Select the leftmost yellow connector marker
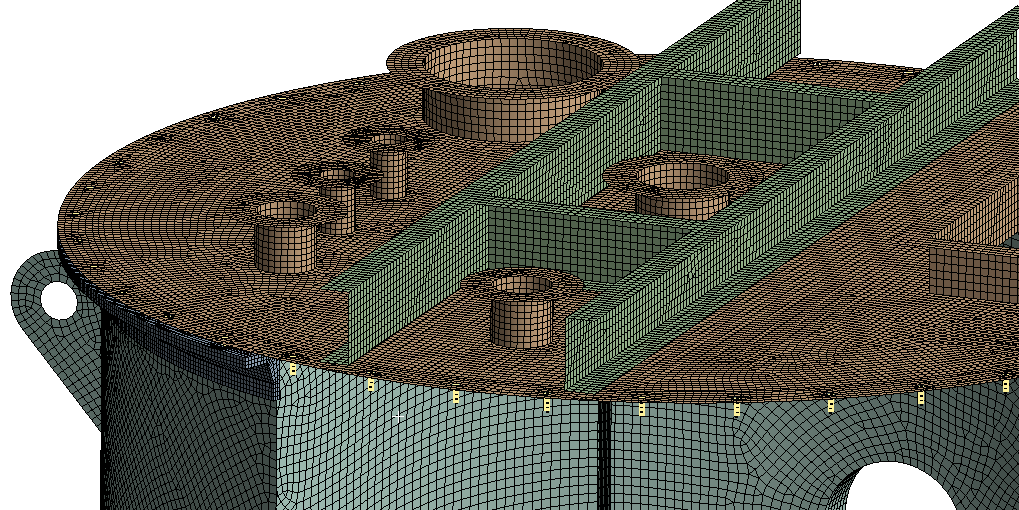The width and height of the screenshot is (1019, 510). point(293,370)
